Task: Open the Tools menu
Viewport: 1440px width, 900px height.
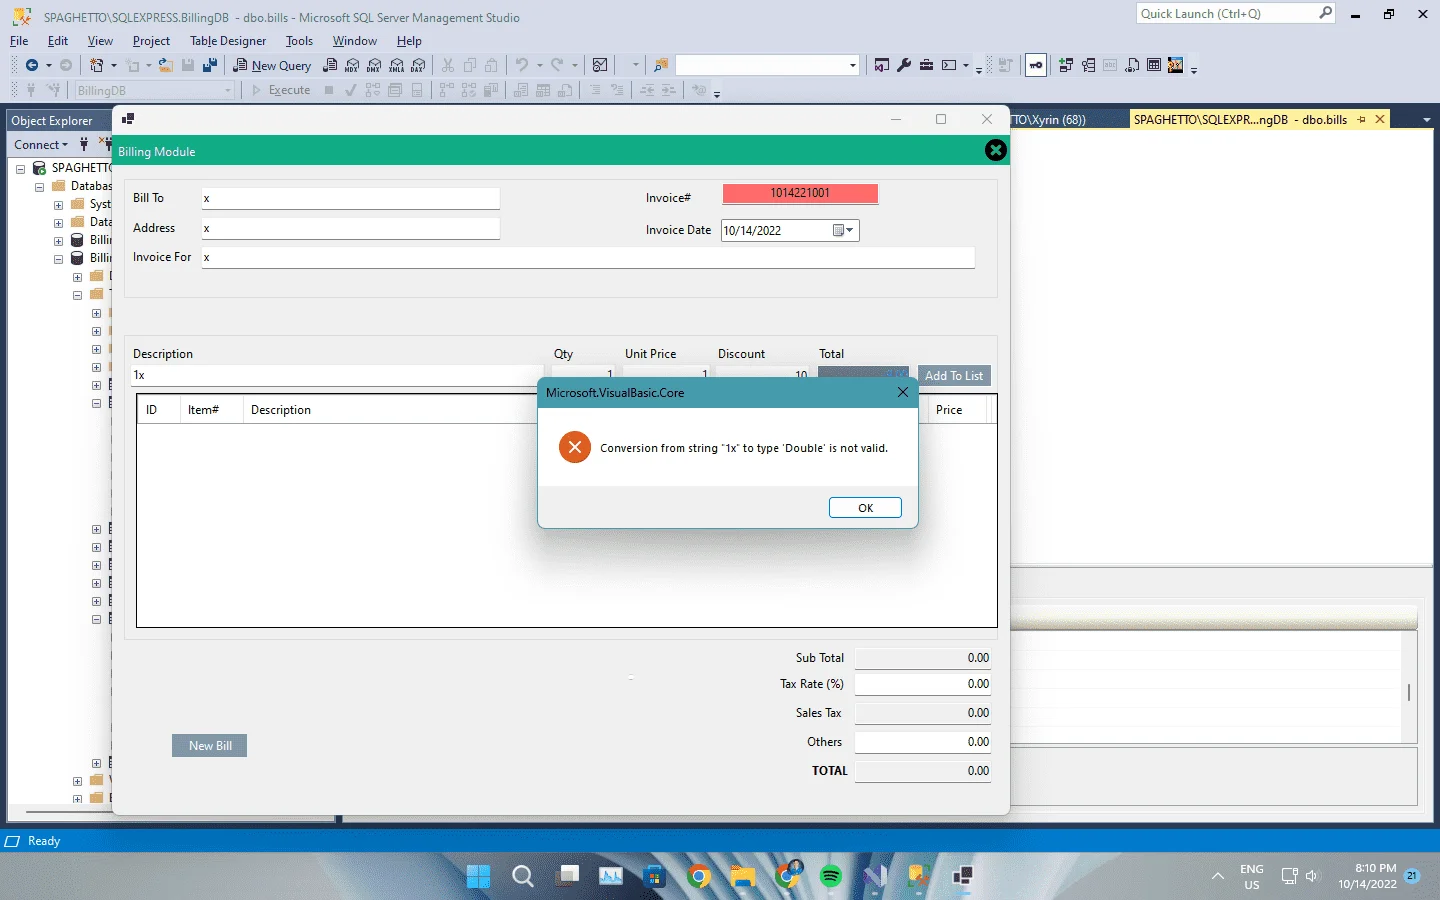Action: tap(299, 41)
